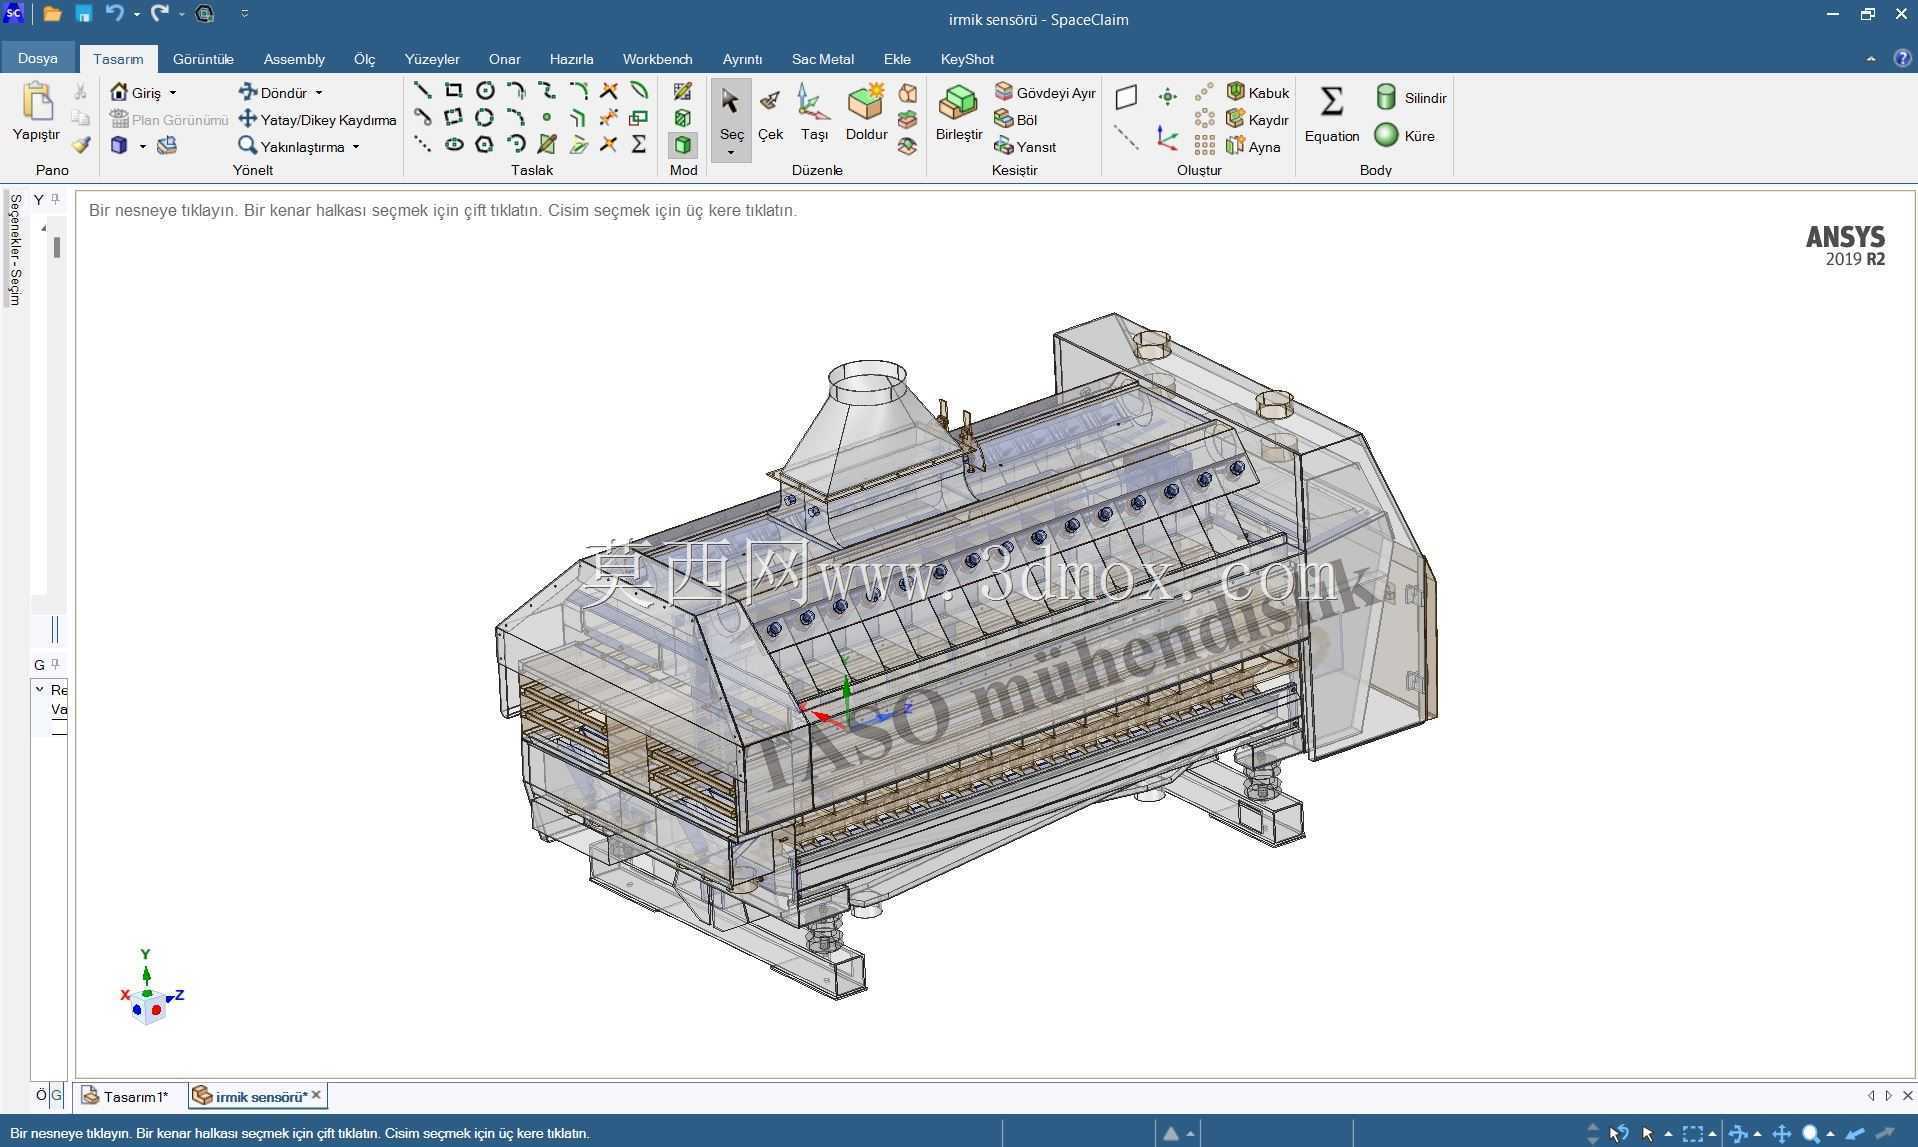Click the Birleştir (Combine) tool
1918x1147 pixels.
958,112
